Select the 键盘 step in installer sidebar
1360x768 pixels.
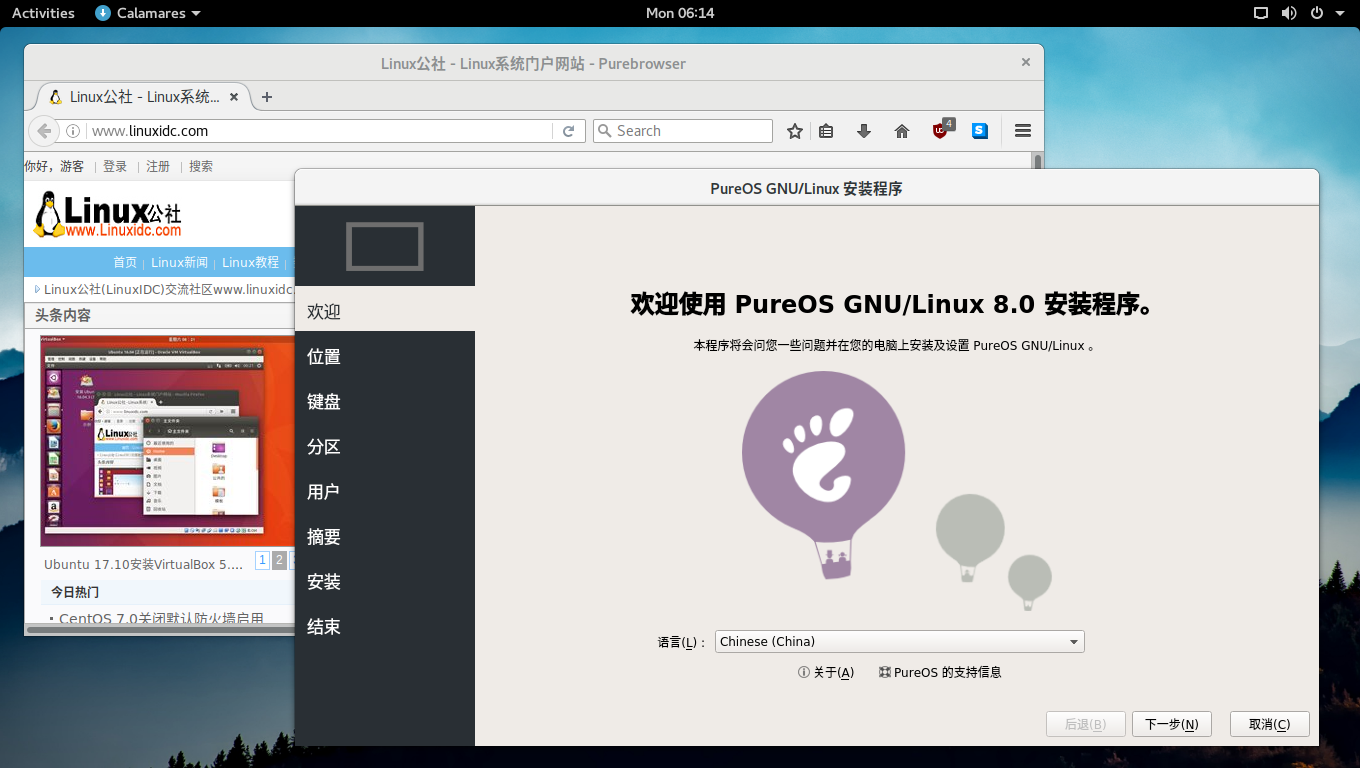(385, 402)
